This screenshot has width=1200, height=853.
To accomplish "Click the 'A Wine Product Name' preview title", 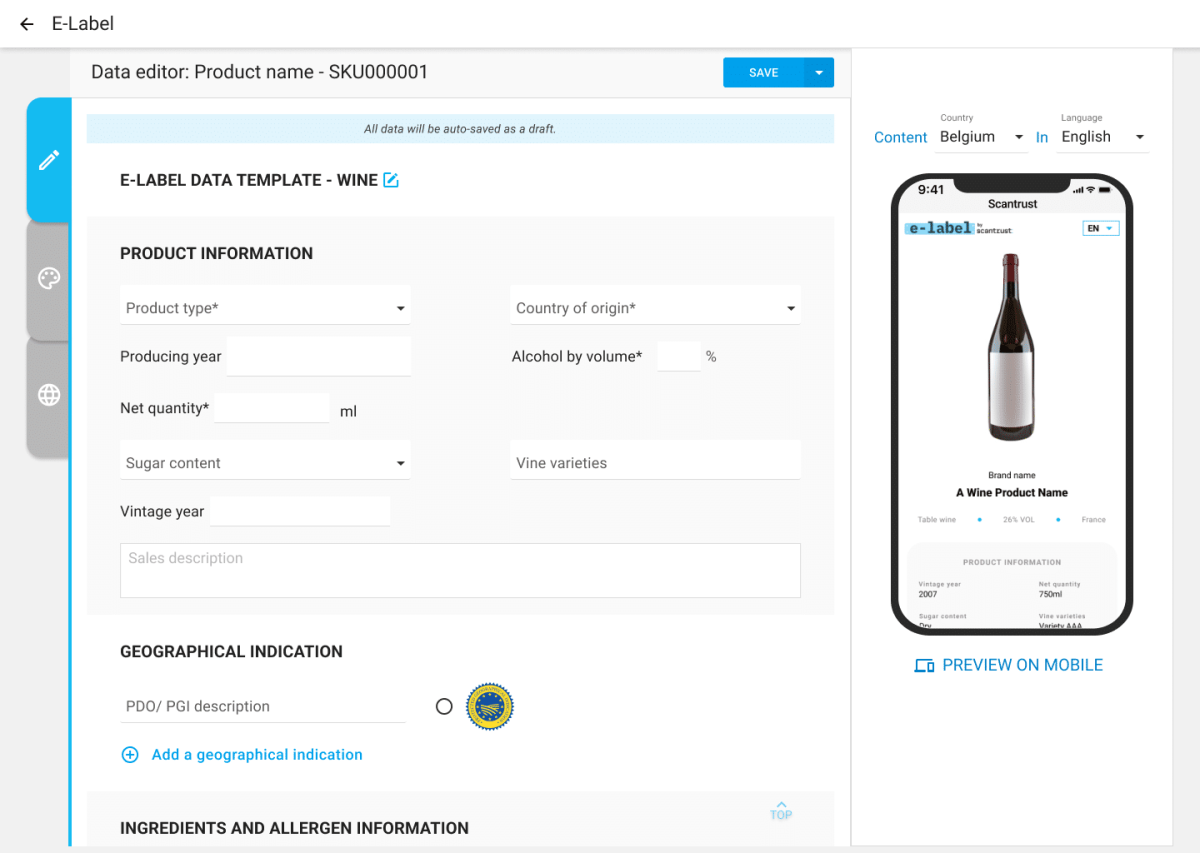I will point(1012,493).
